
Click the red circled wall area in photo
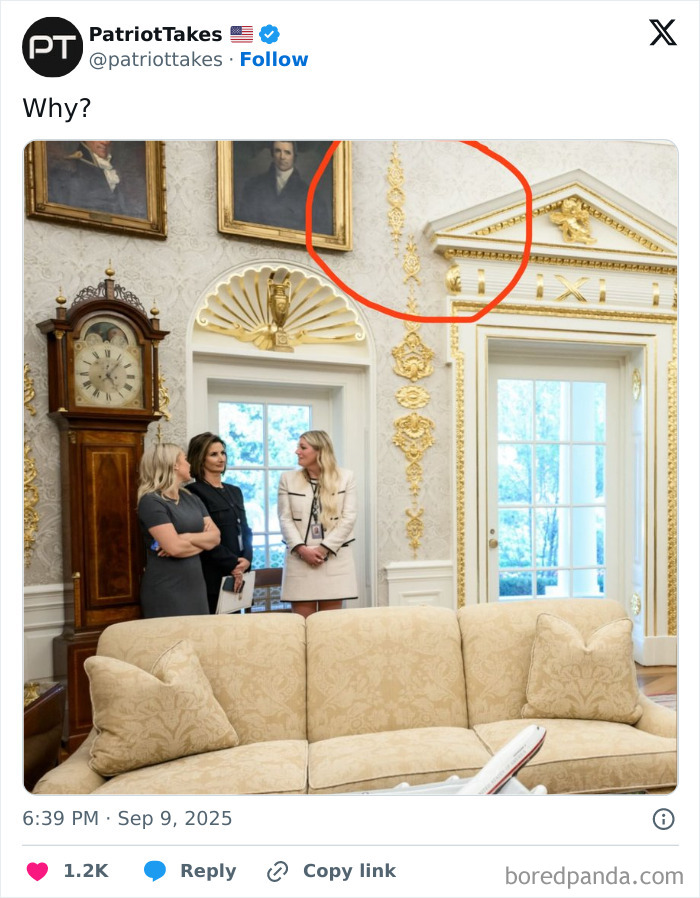(x=419, y=230)
